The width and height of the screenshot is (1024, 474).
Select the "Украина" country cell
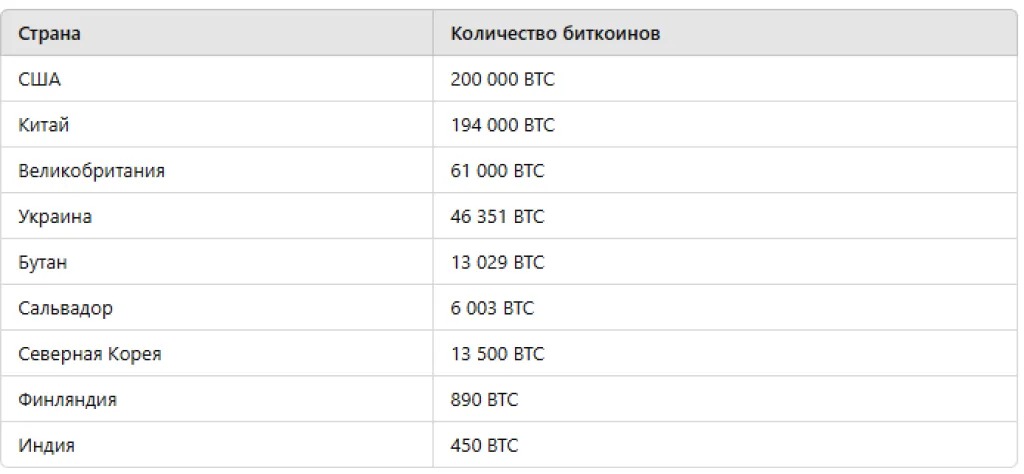click(x=56, y=217)
